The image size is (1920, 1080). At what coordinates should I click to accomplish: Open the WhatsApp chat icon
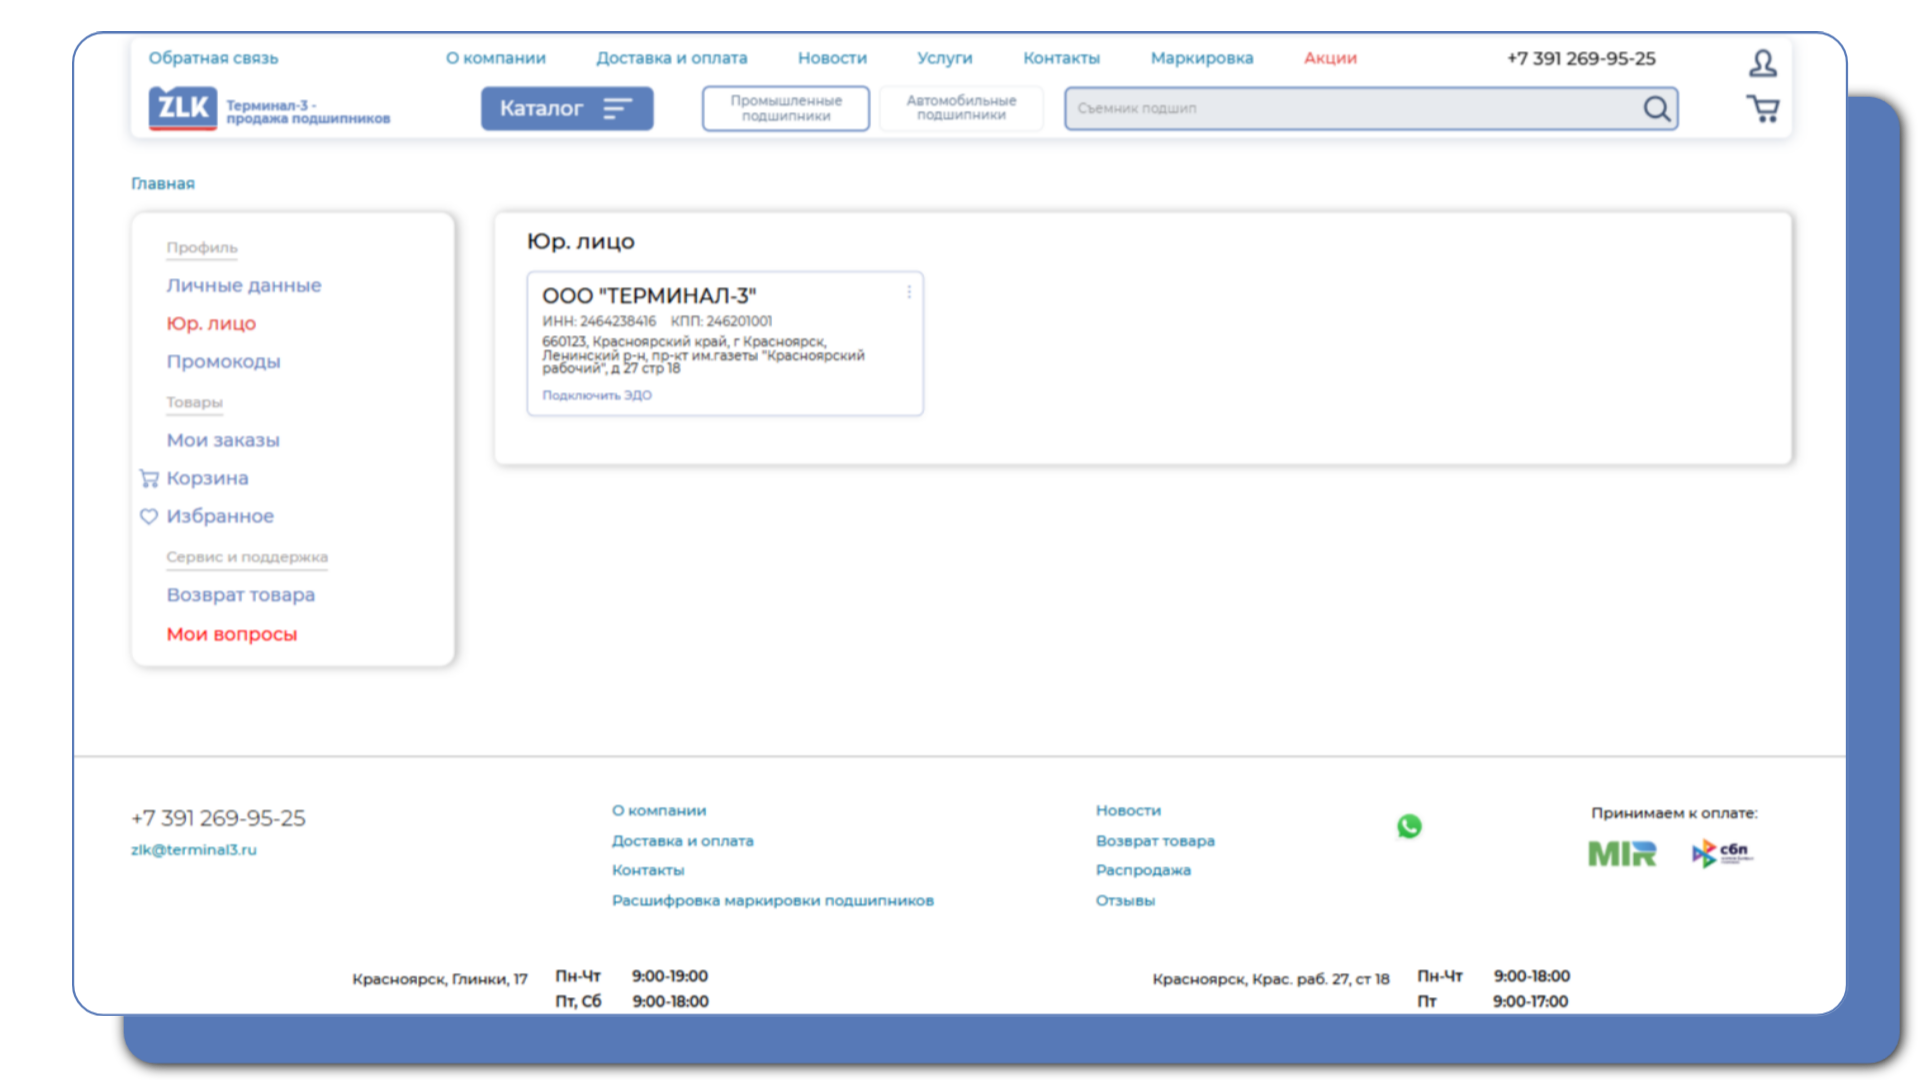(1409, 826)
